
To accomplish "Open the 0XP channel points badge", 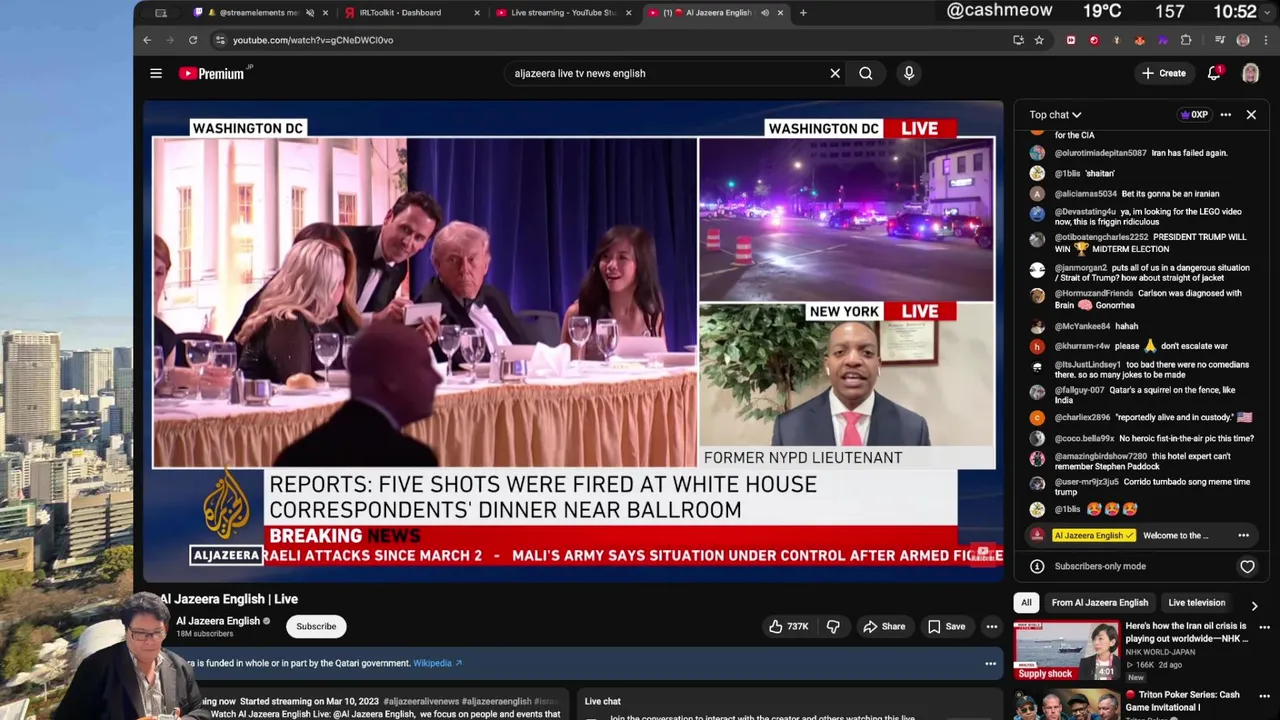I will pyautogui.click(x=1194, y=115).
